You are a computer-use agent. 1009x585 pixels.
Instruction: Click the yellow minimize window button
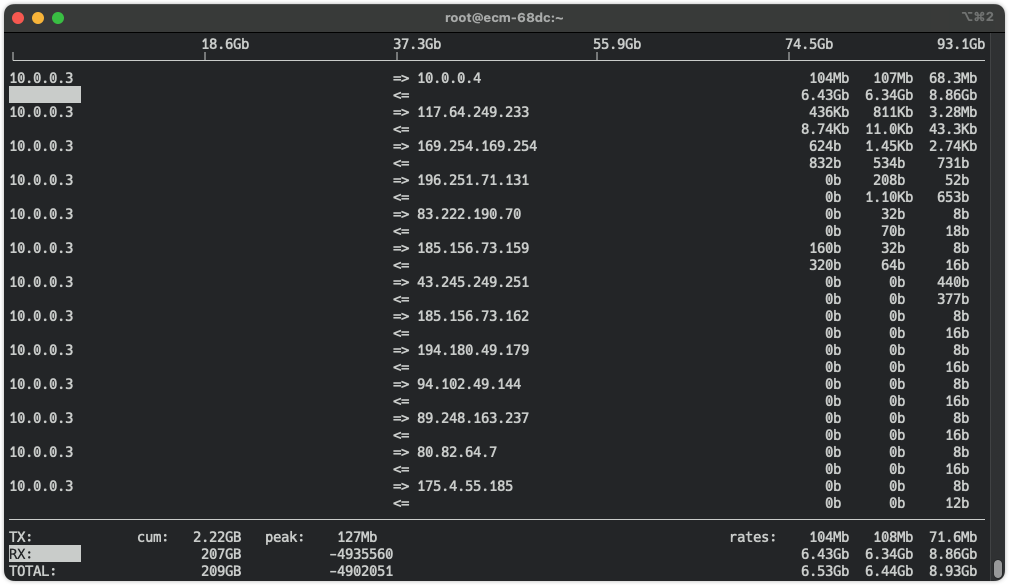click(38, 17)
